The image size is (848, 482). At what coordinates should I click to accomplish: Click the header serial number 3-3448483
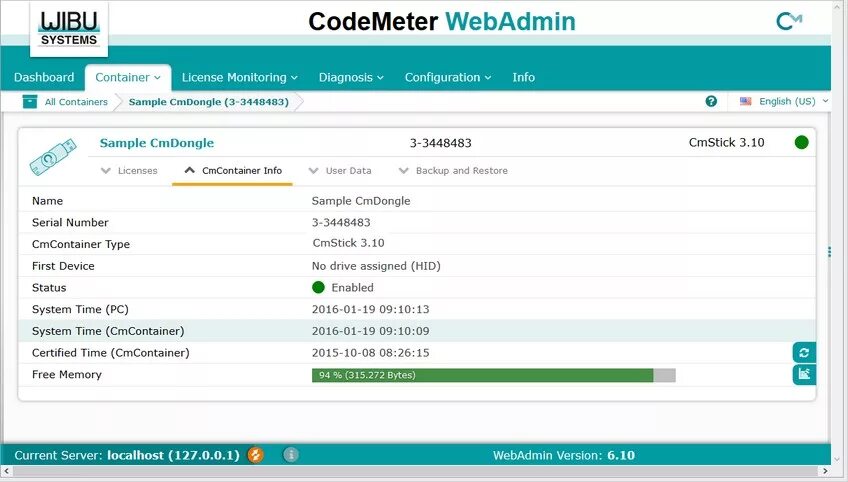pos(440,143)
